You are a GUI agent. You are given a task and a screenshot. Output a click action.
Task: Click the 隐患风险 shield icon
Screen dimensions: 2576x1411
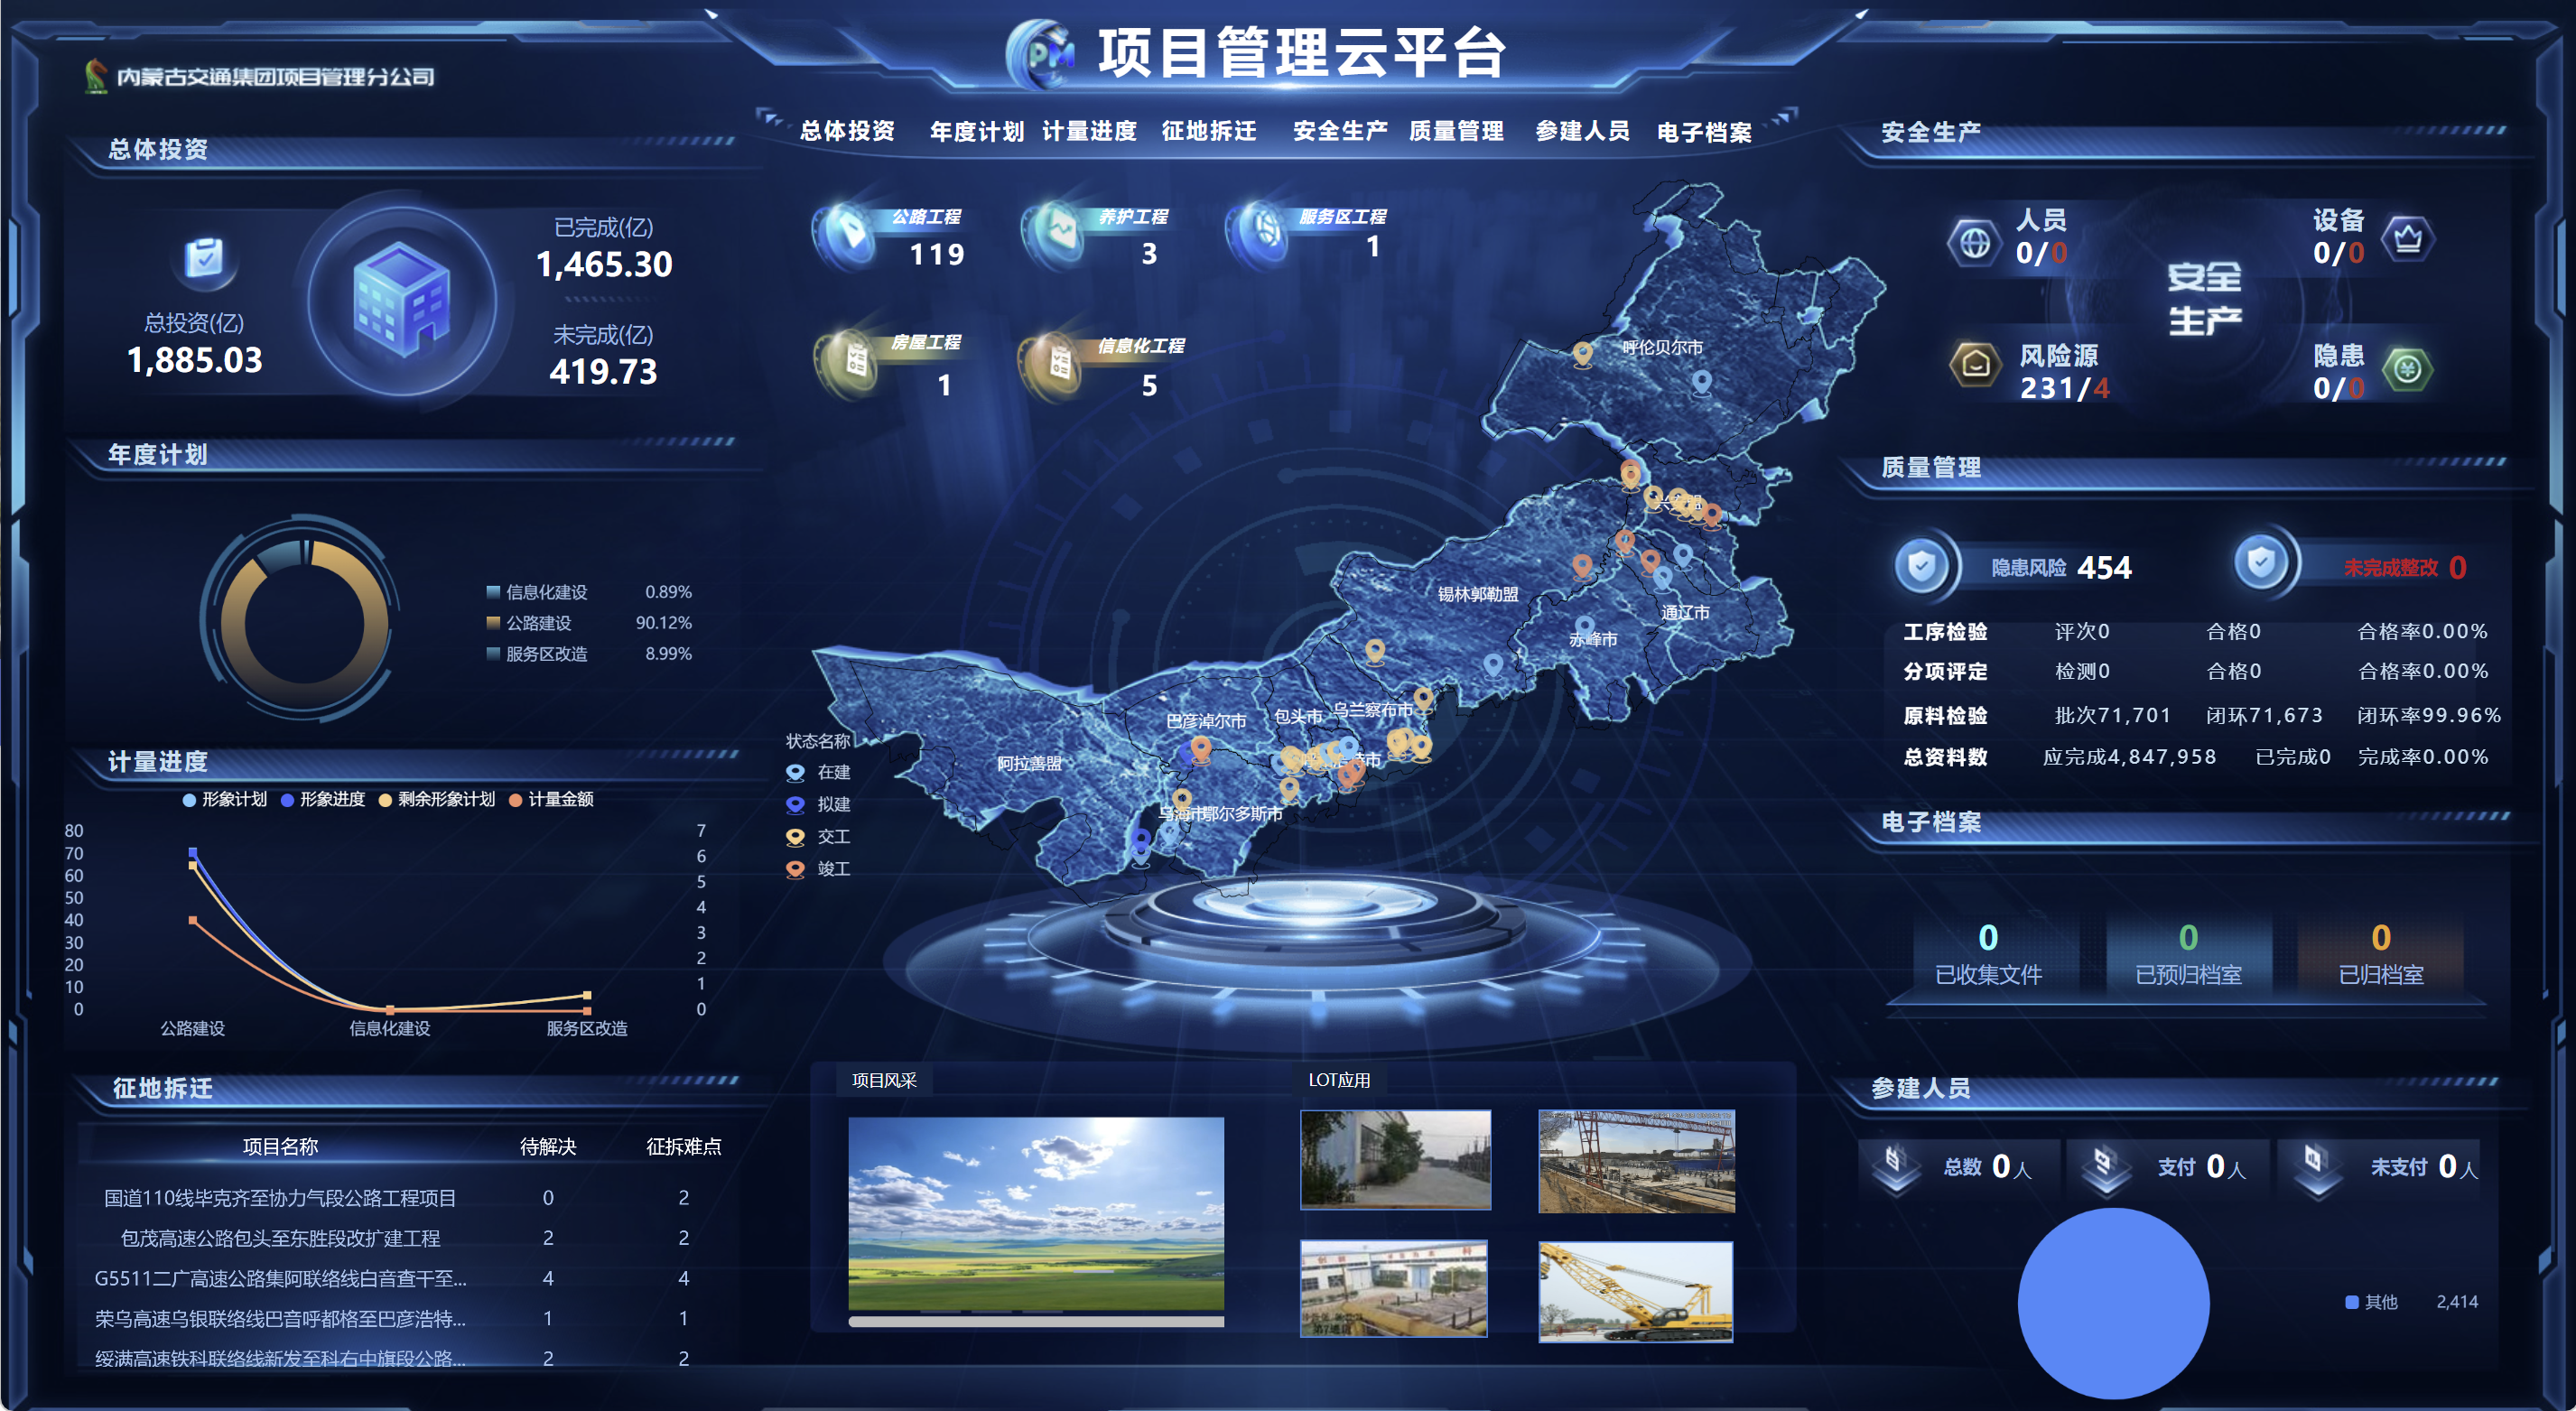pos(1922,566)
